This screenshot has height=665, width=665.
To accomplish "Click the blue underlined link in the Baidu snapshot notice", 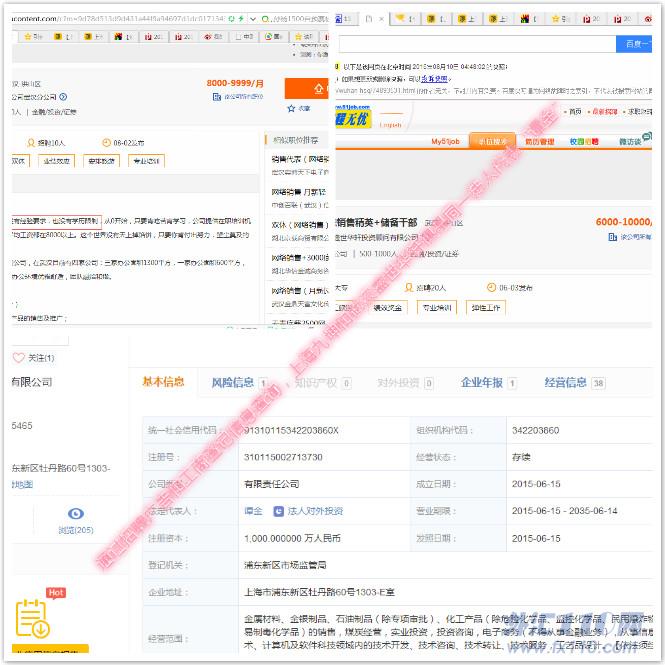I will coord(434,78).
